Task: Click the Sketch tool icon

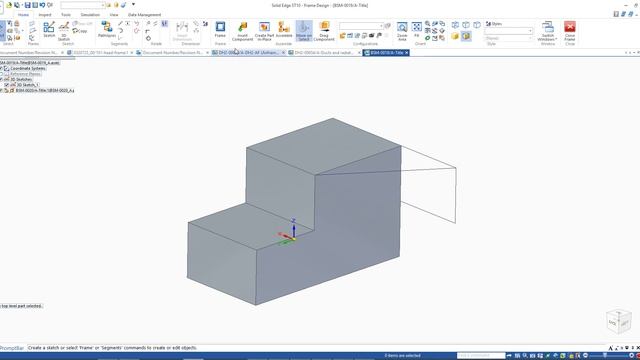Action: (x=49, y=29)
